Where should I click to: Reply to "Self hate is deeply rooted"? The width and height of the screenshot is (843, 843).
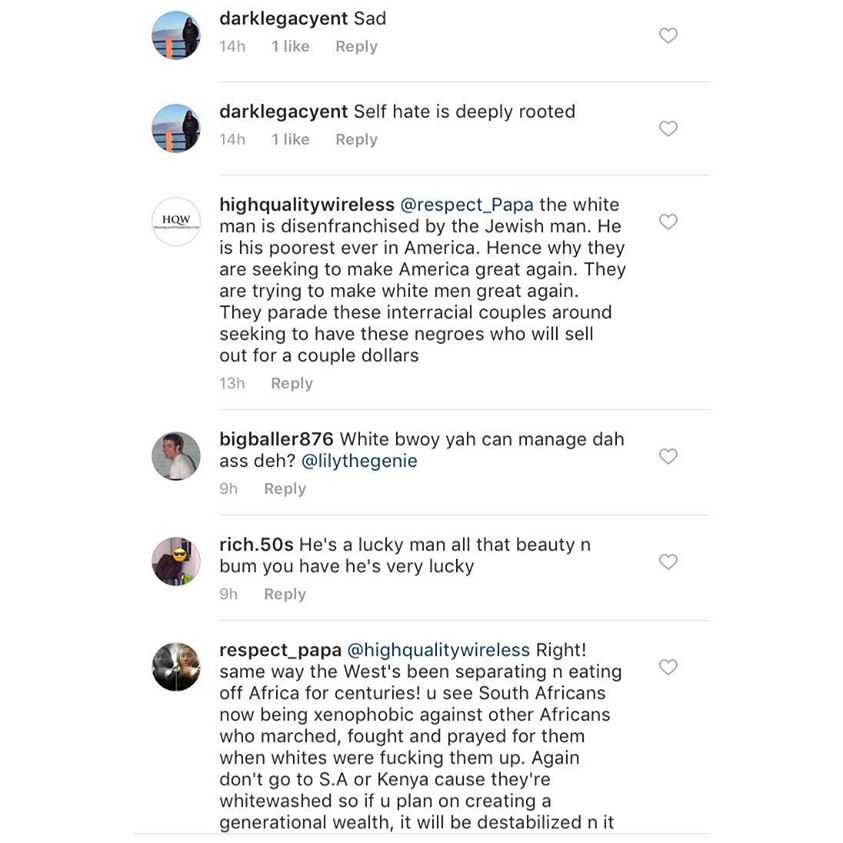point(356,140)
